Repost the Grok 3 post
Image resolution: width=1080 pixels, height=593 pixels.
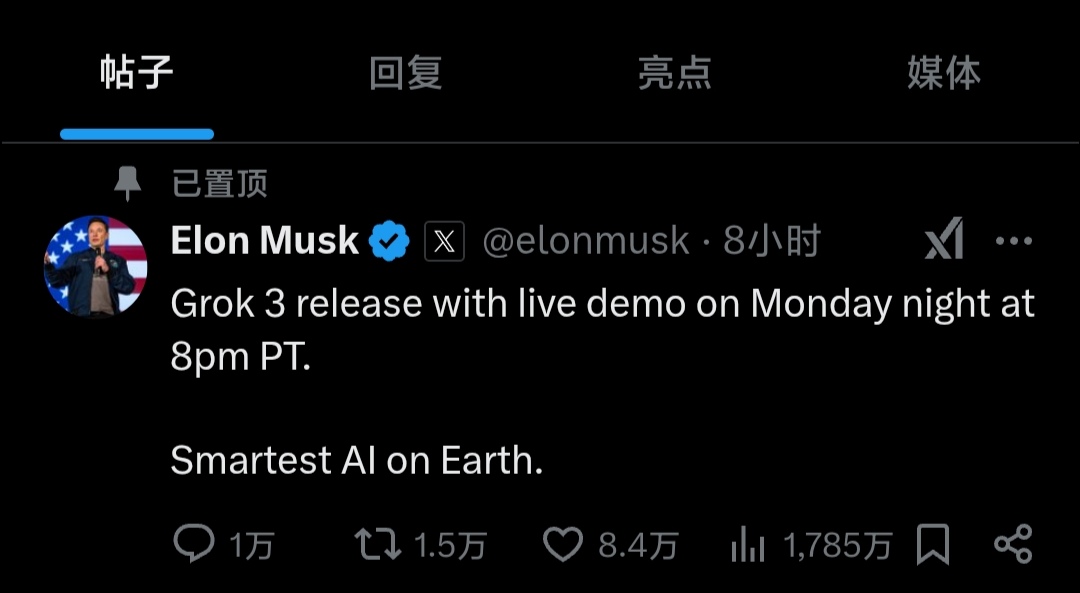(x=378, y=544)
